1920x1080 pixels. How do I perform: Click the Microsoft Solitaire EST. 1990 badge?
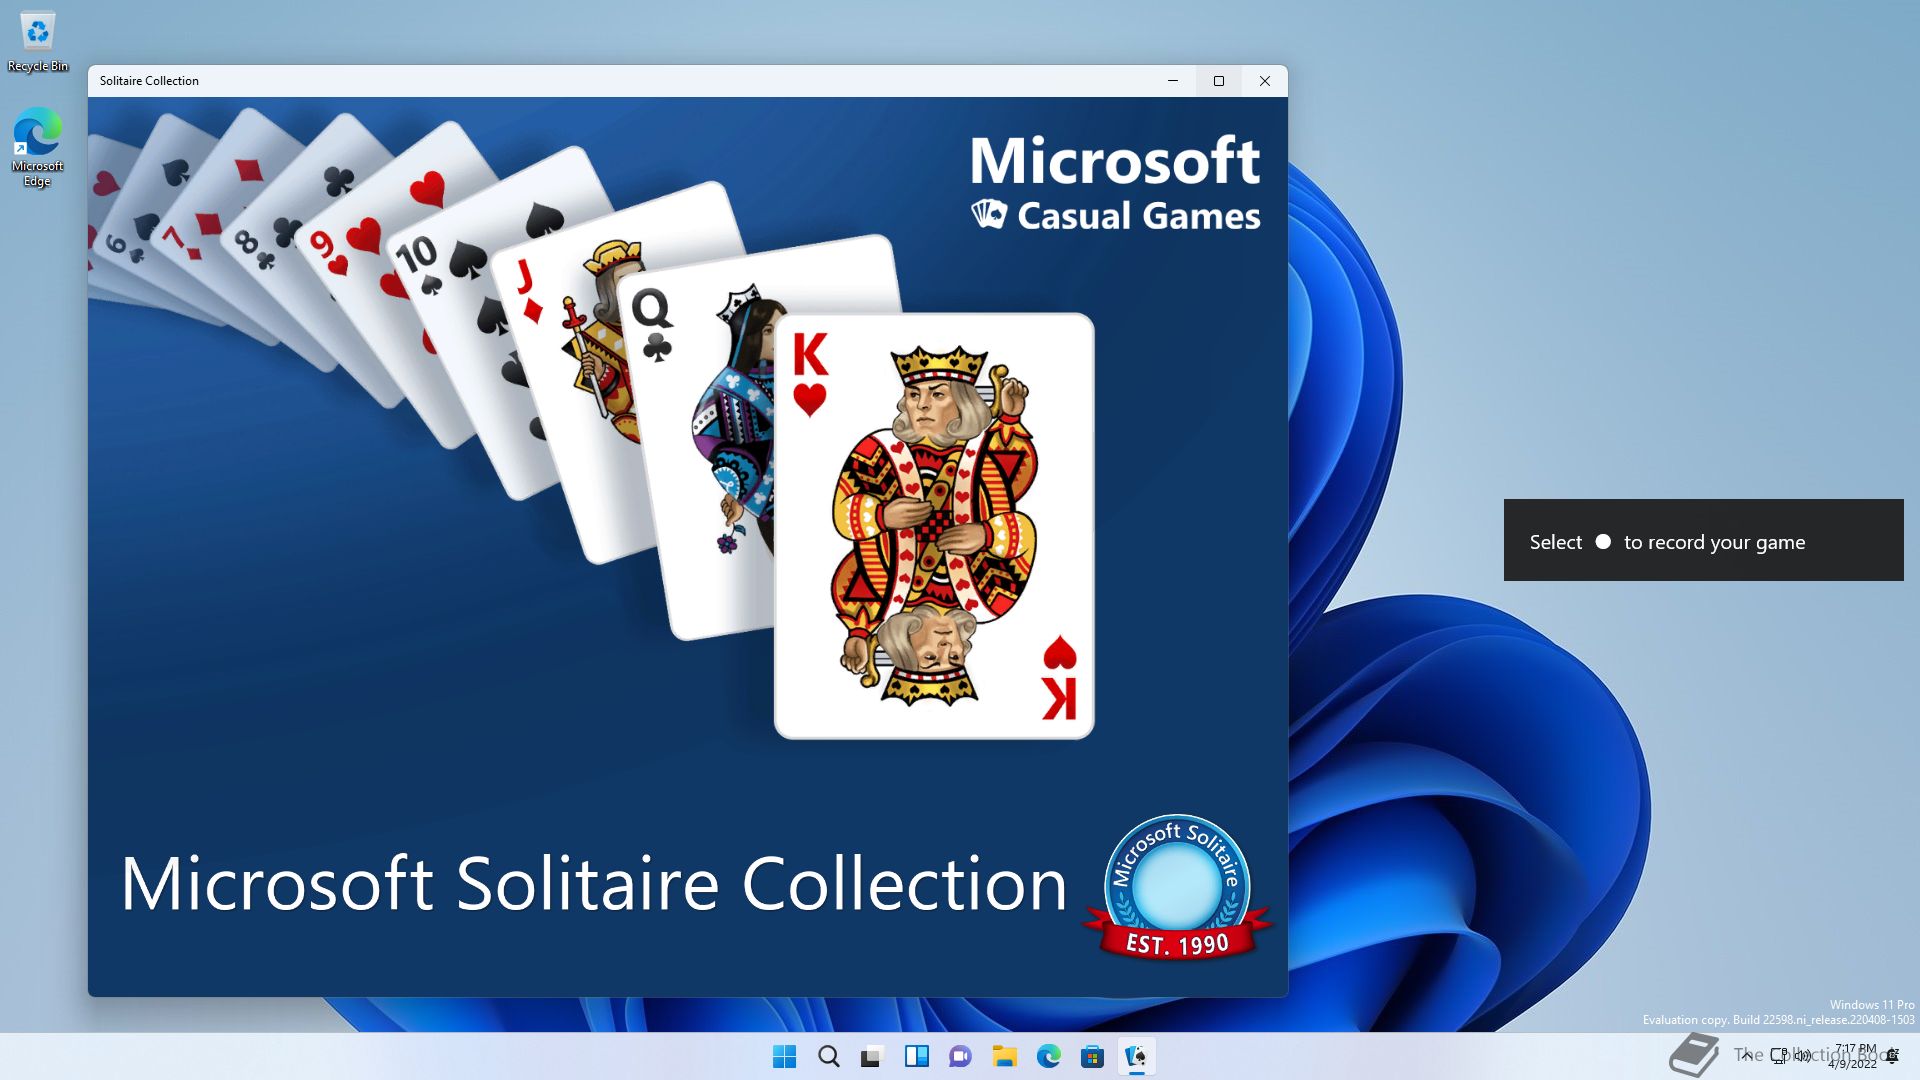pos(1178,888)
